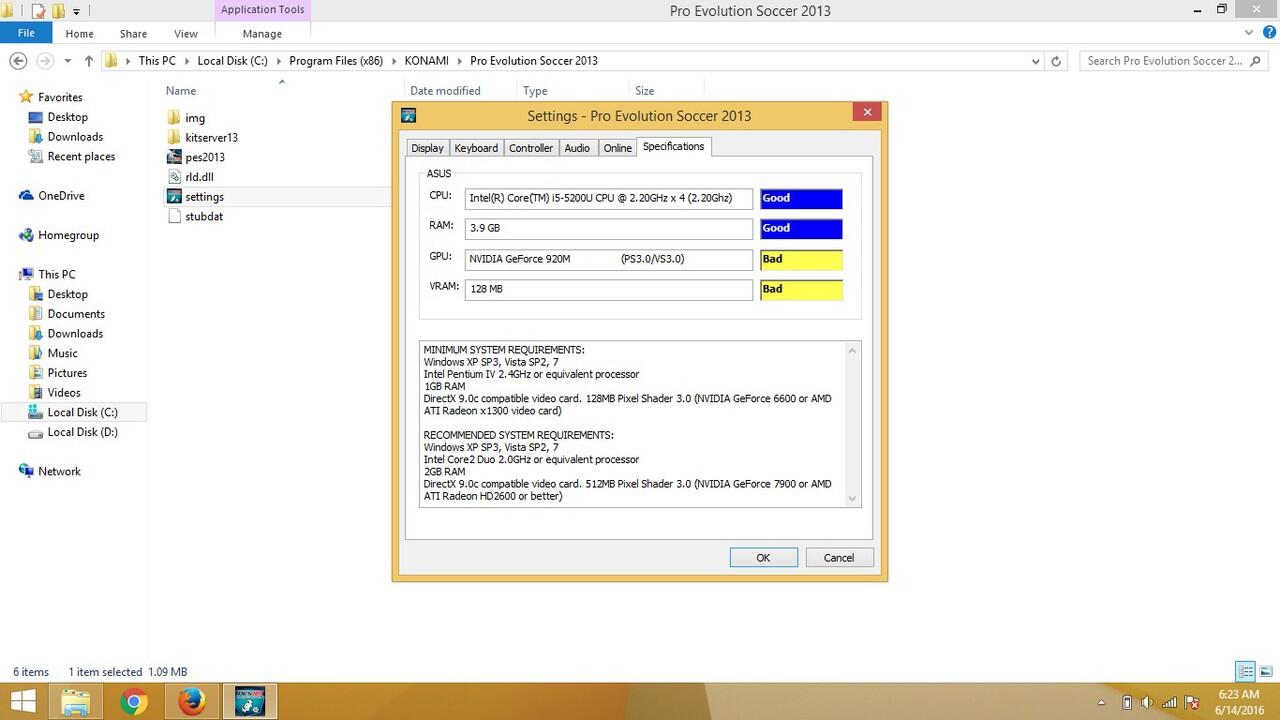Switch to the Share ribbon tab

133,33
